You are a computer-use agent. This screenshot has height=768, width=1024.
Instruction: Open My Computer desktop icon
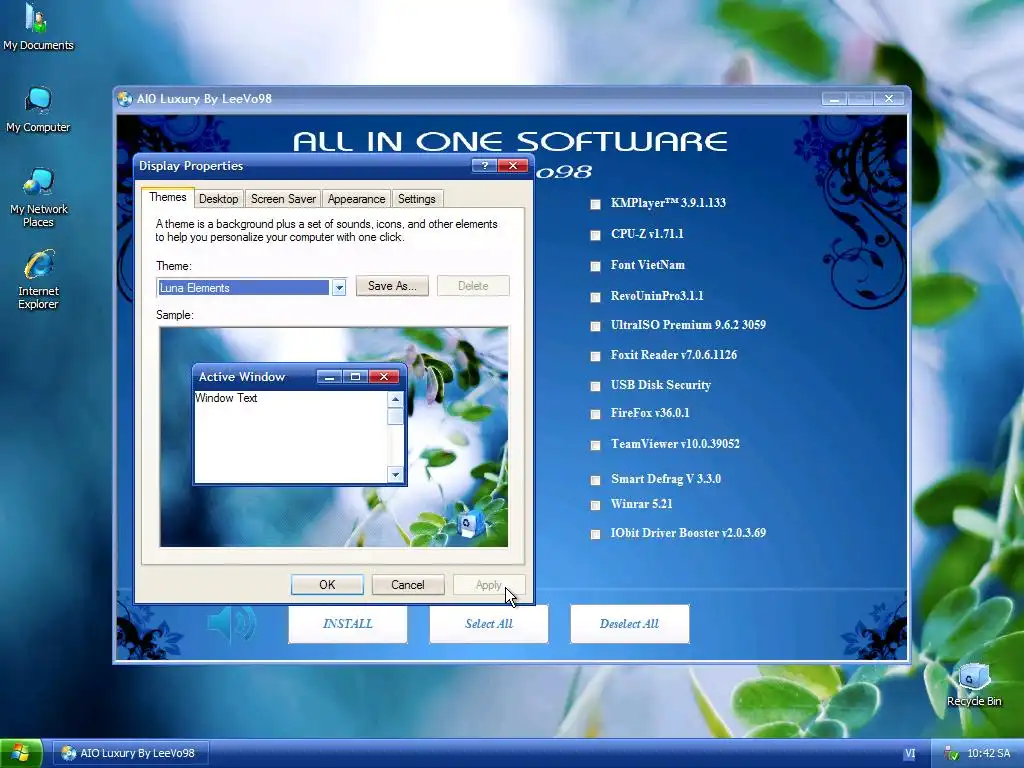pos(38,109)
